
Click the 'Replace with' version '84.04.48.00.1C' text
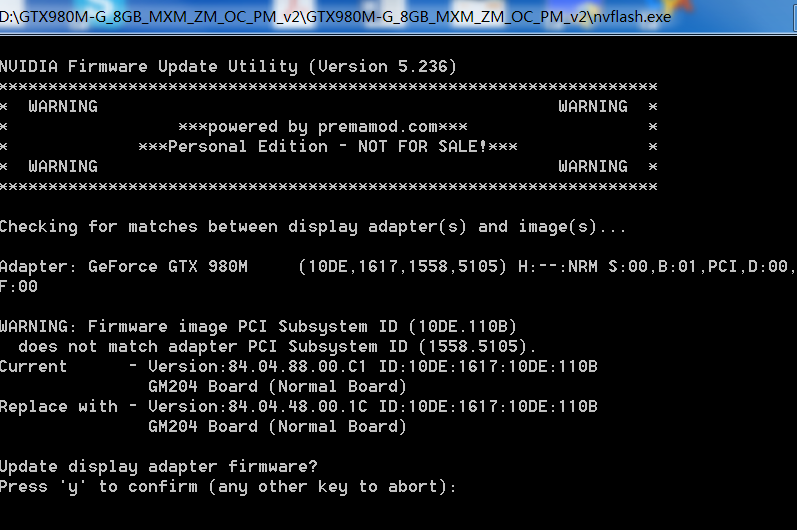tap(297, 407)
